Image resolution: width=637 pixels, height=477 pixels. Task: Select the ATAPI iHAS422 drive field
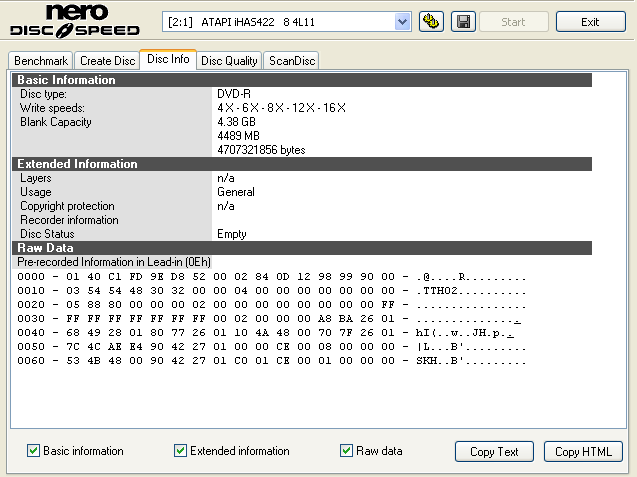(286, 22)
